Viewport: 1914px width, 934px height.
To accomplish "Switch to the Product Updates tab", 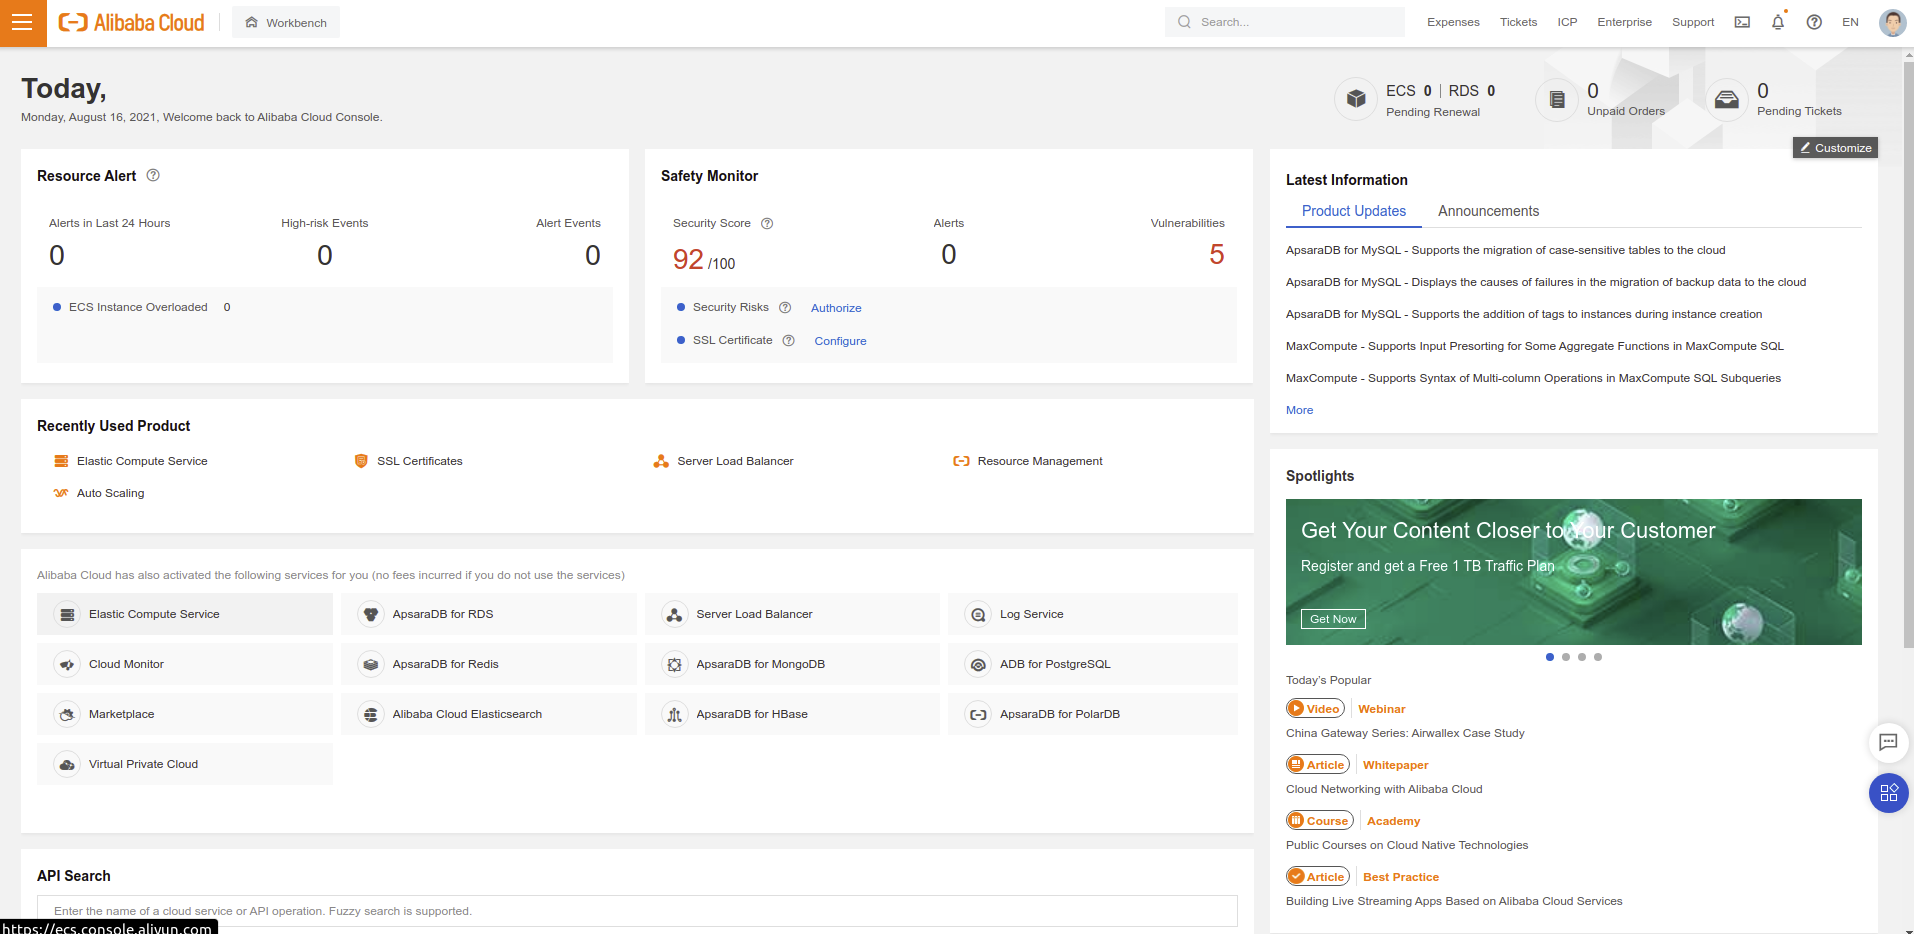I will (1354, 211).
